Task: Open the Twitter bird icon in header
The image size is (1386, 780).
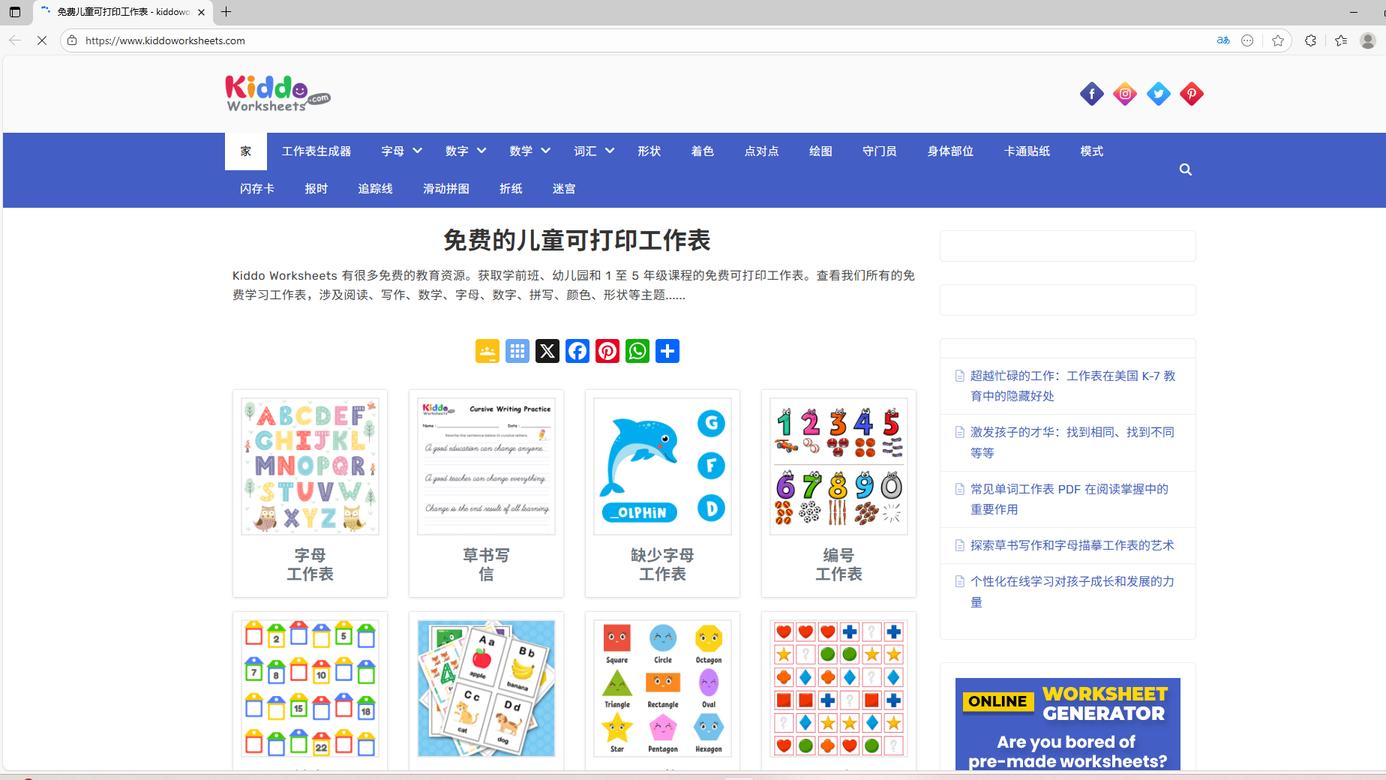Action: [1158, 94]
